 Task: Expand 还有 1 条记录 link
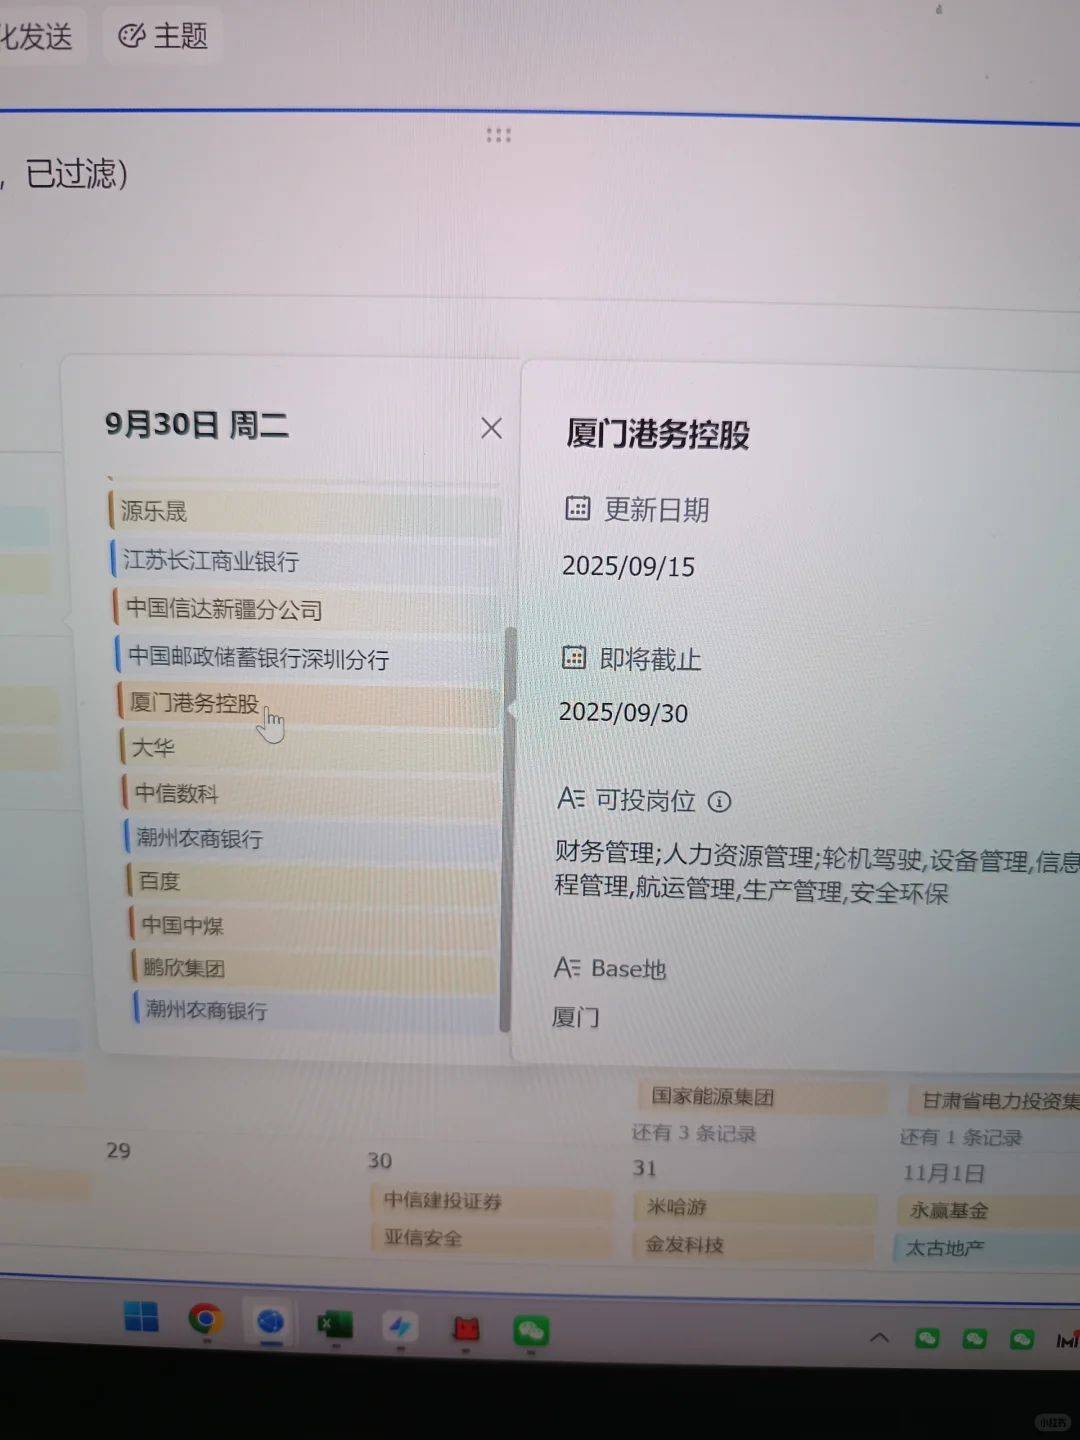point(960,1137)
